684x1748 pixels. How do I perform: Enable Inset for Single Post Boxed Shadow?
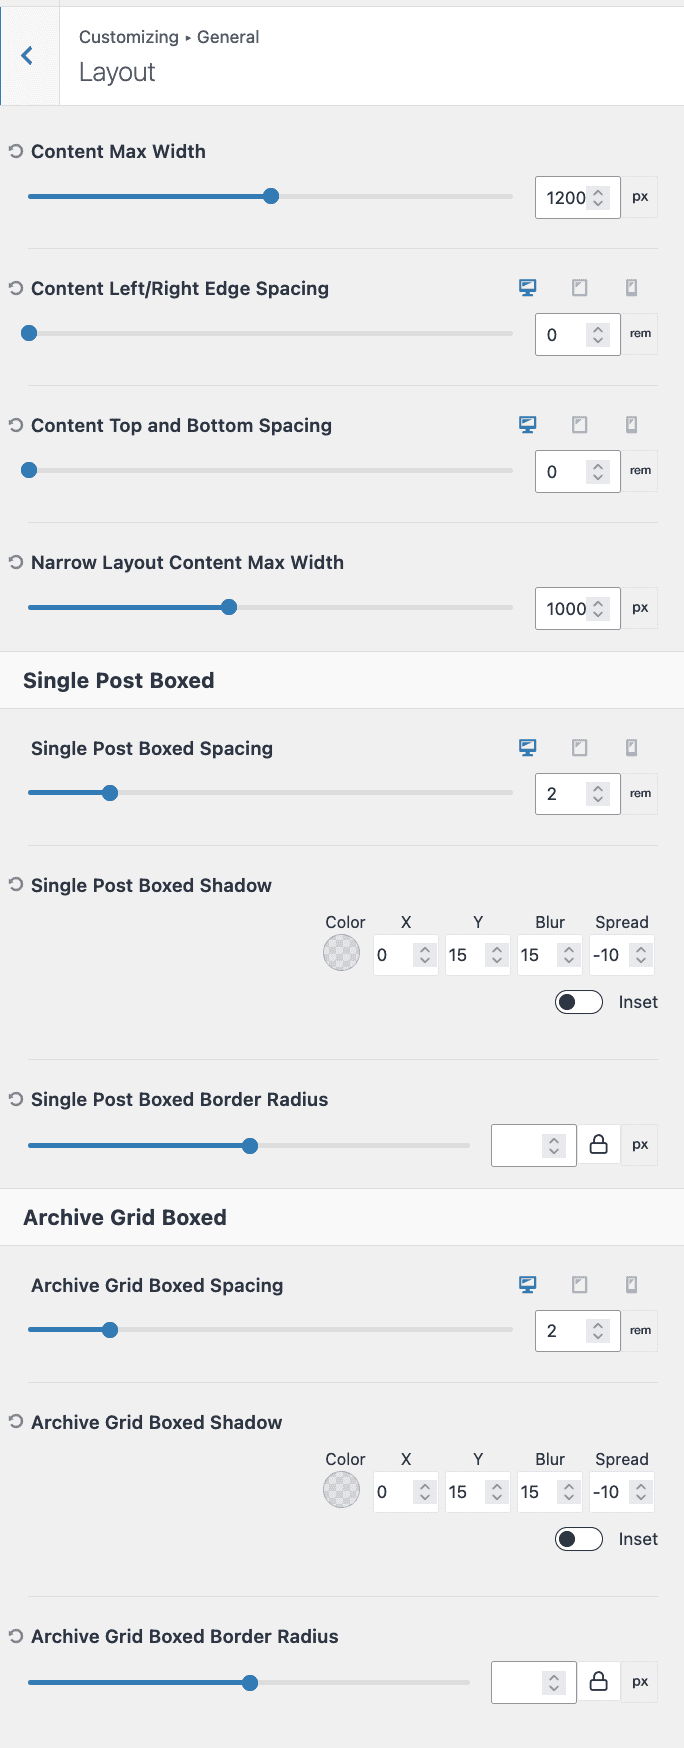578,1001
